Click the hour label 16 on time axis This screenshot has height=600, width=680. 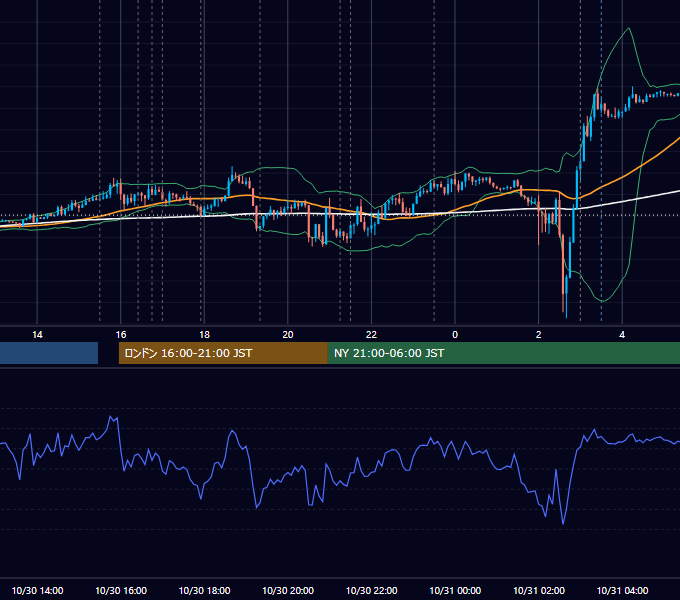[x=121, y=335]
